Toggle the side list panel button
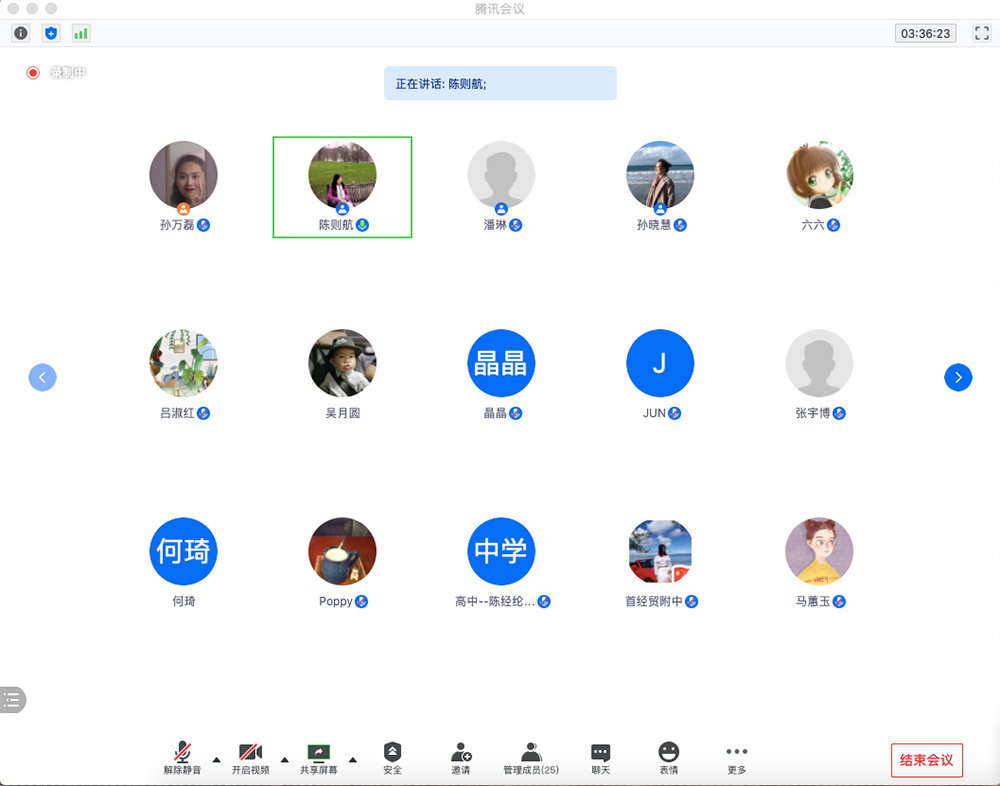Screen dimensions: 1000x786 click(12, 700)
